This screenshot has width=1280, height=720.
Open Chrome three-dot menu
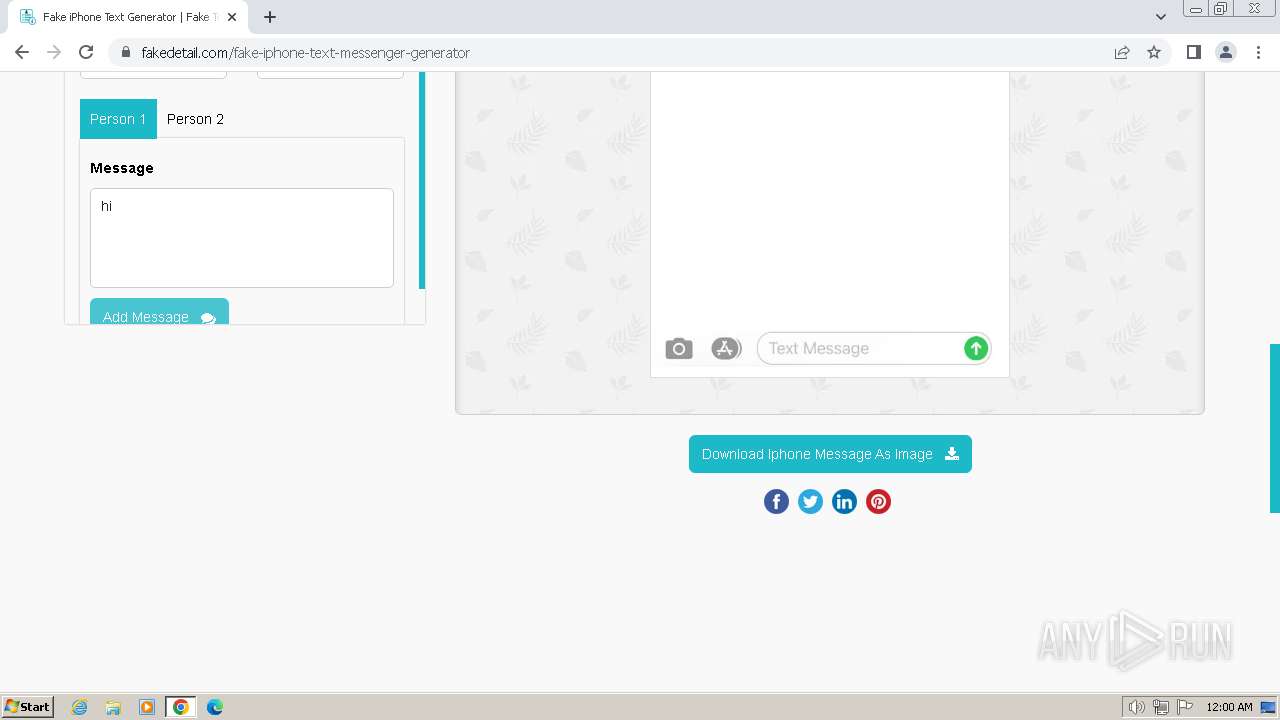pyautogui.click(x=1258, y=52)
